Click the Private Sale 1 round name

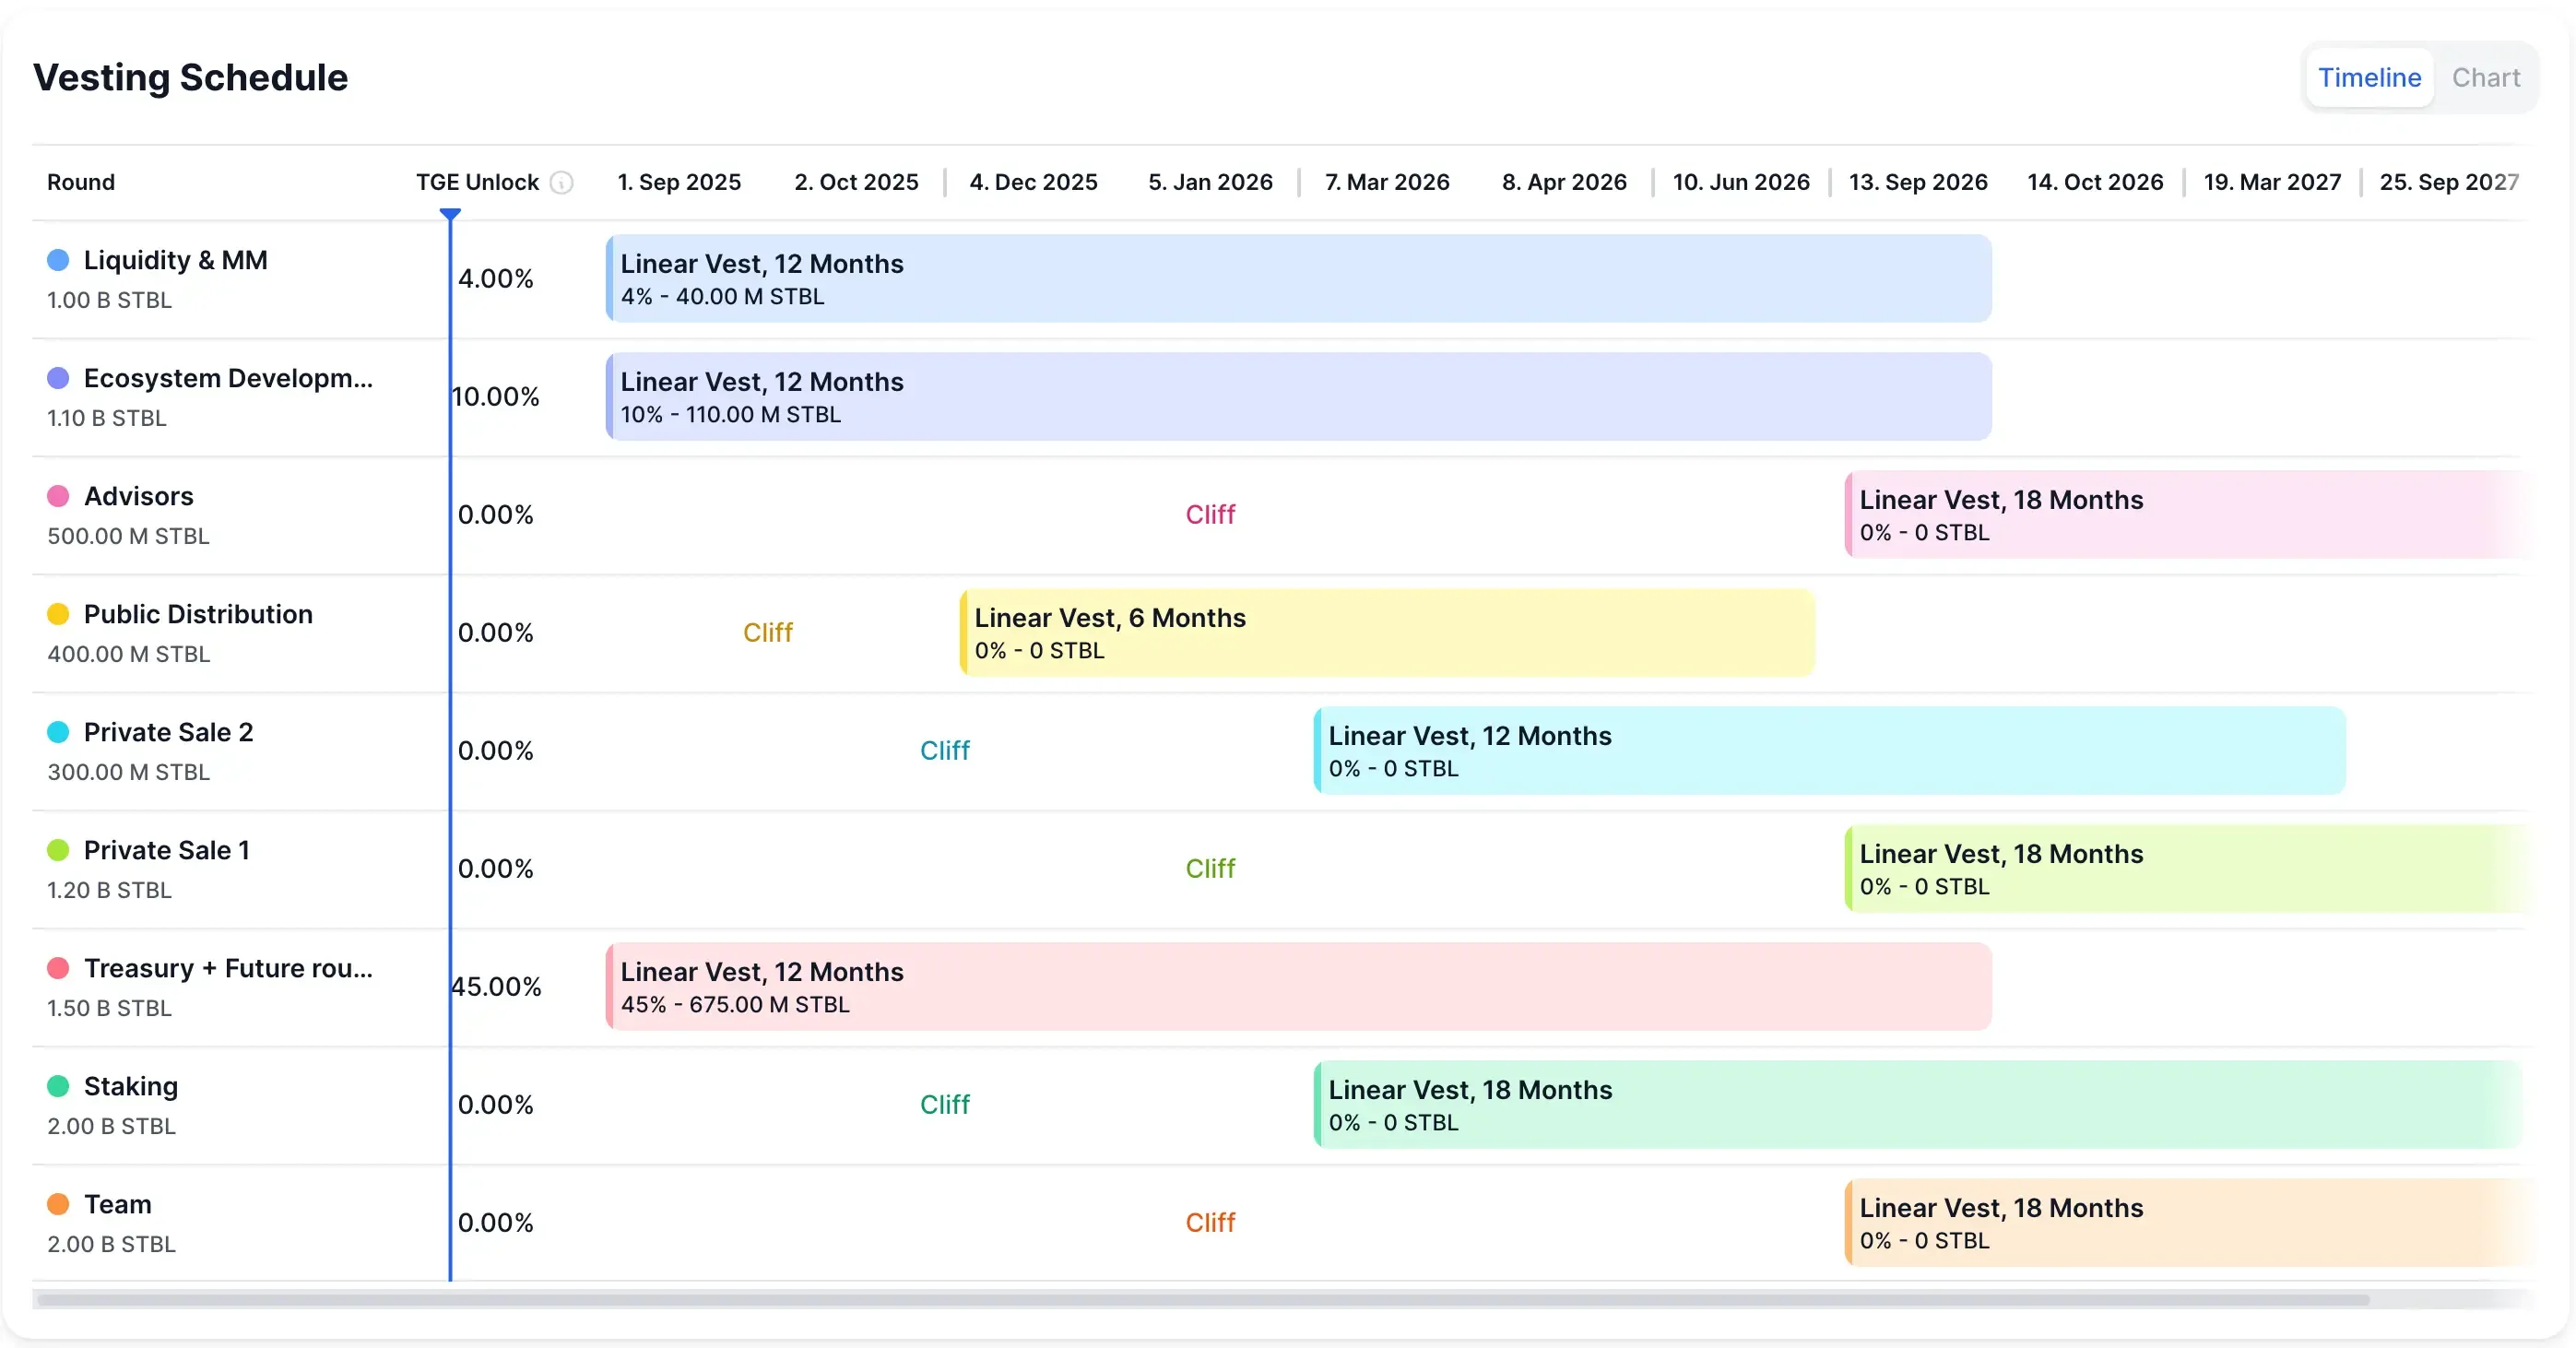166,850
